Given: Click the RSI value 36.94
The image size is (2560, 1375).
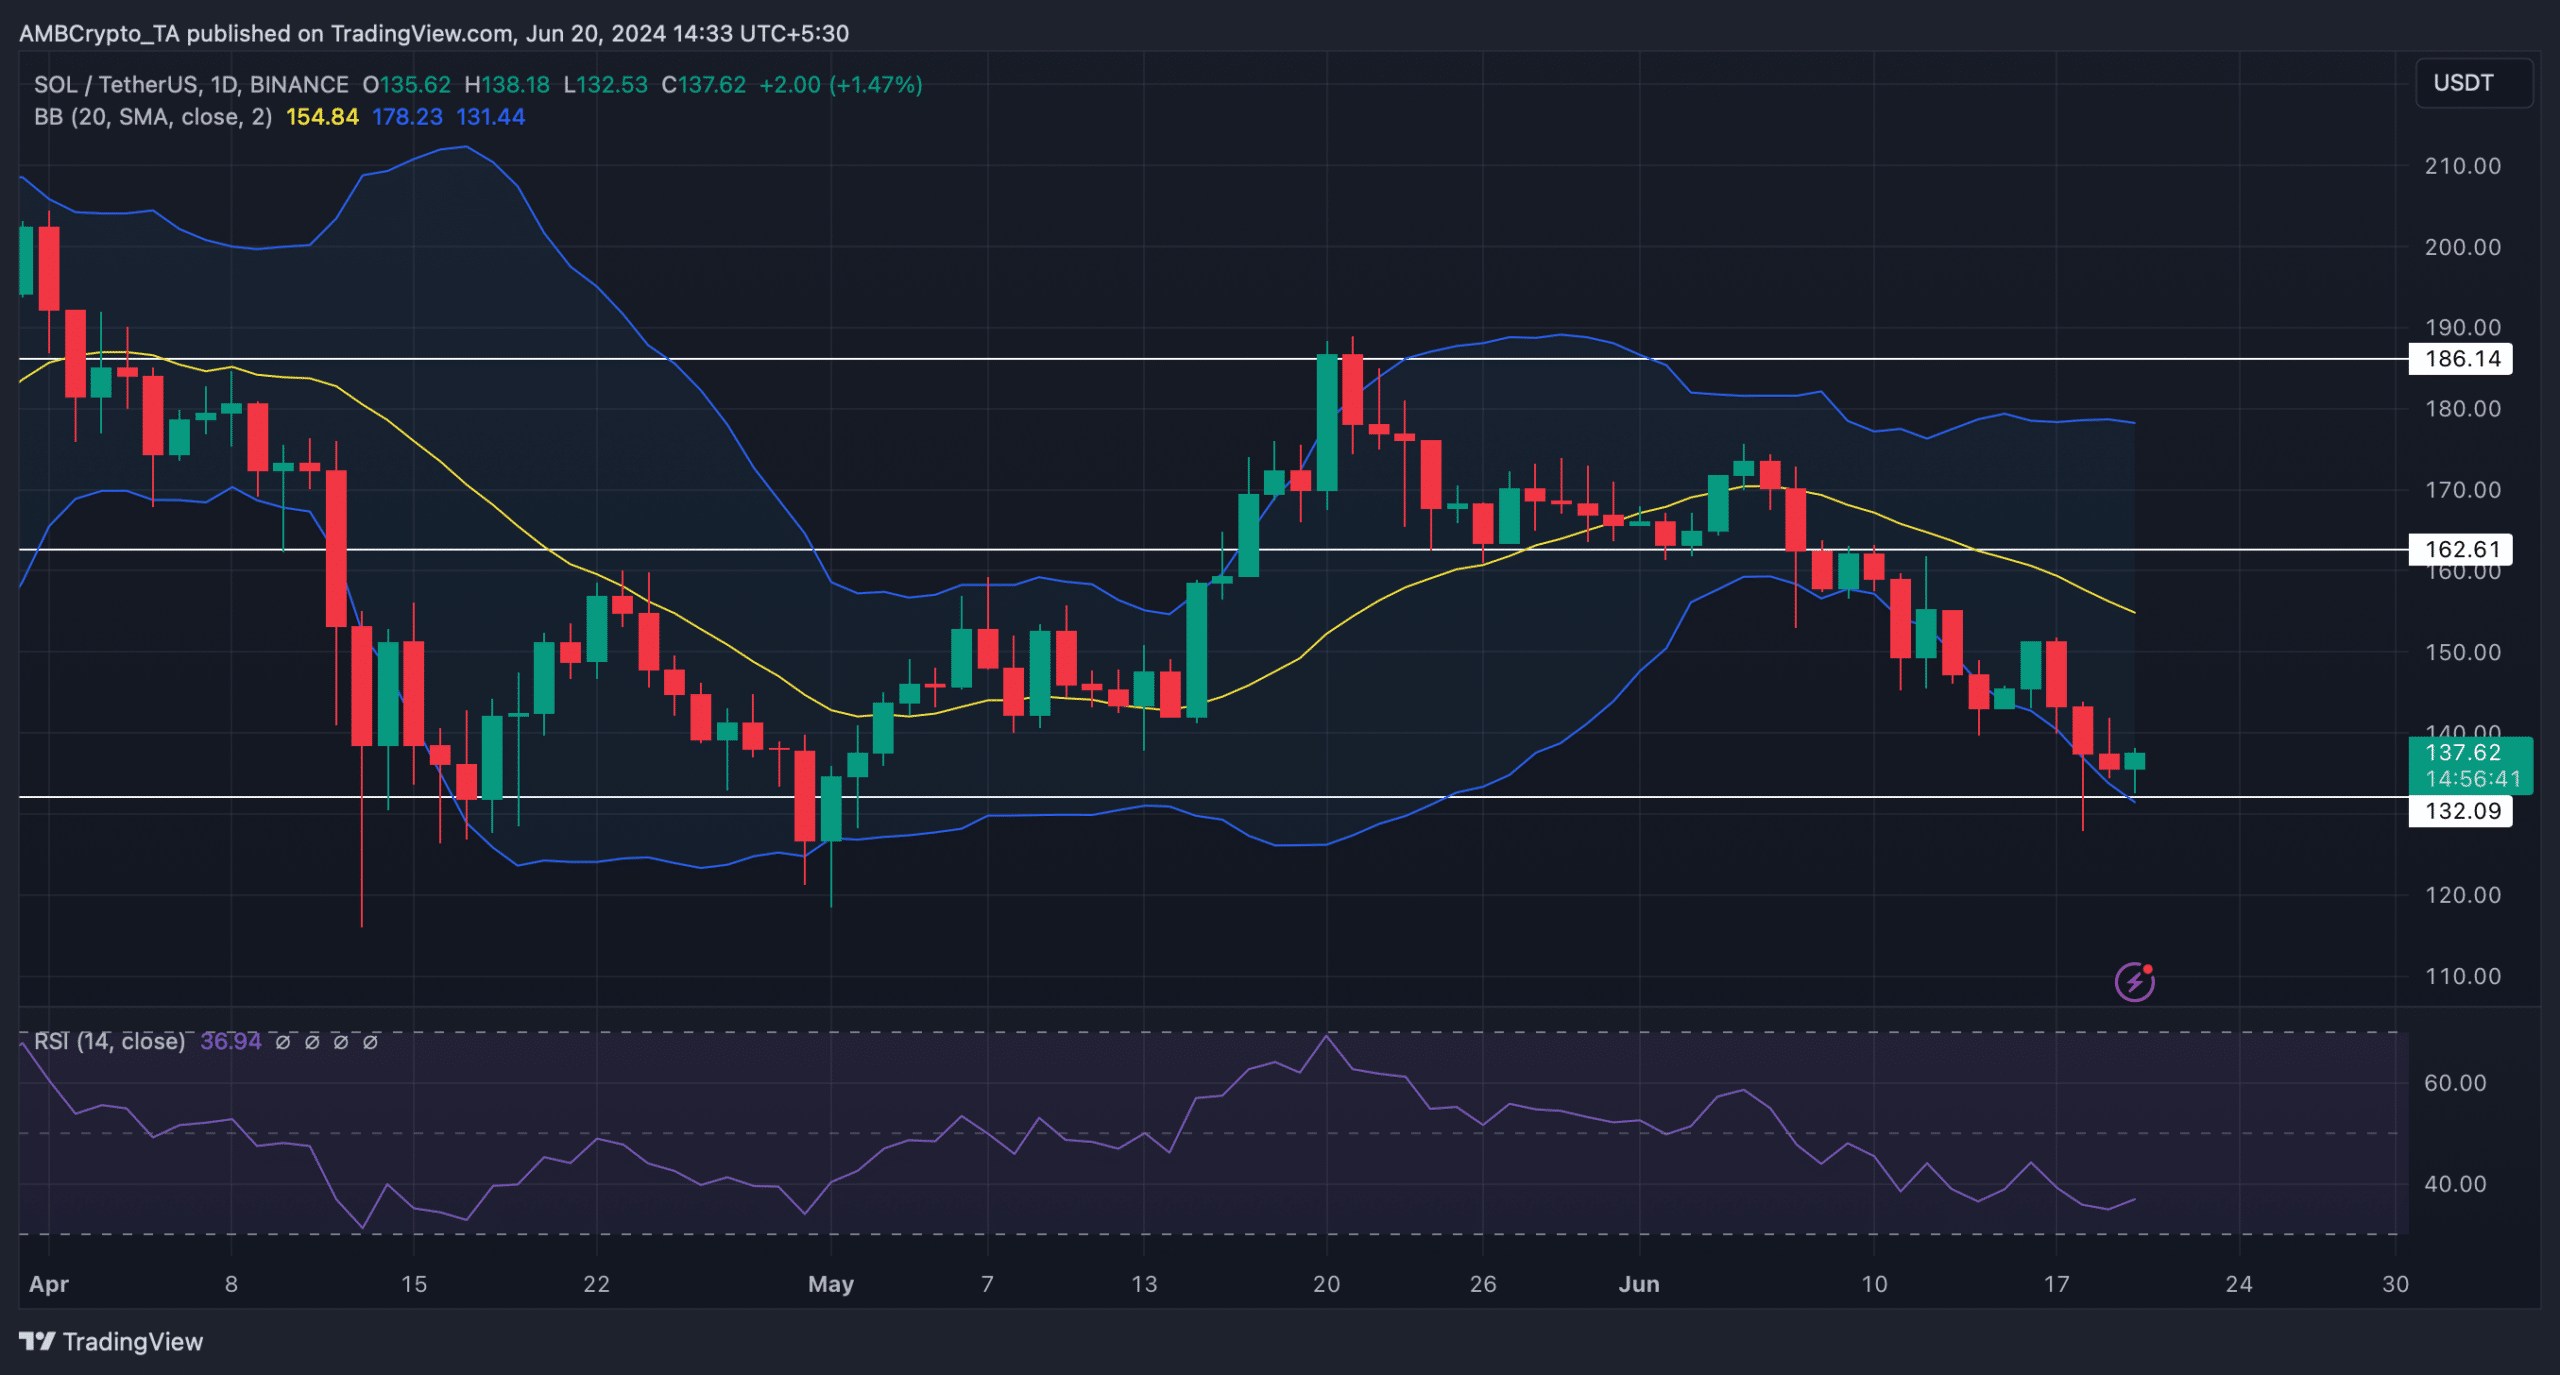Looking at the screenshot, I should (231, 1041).
